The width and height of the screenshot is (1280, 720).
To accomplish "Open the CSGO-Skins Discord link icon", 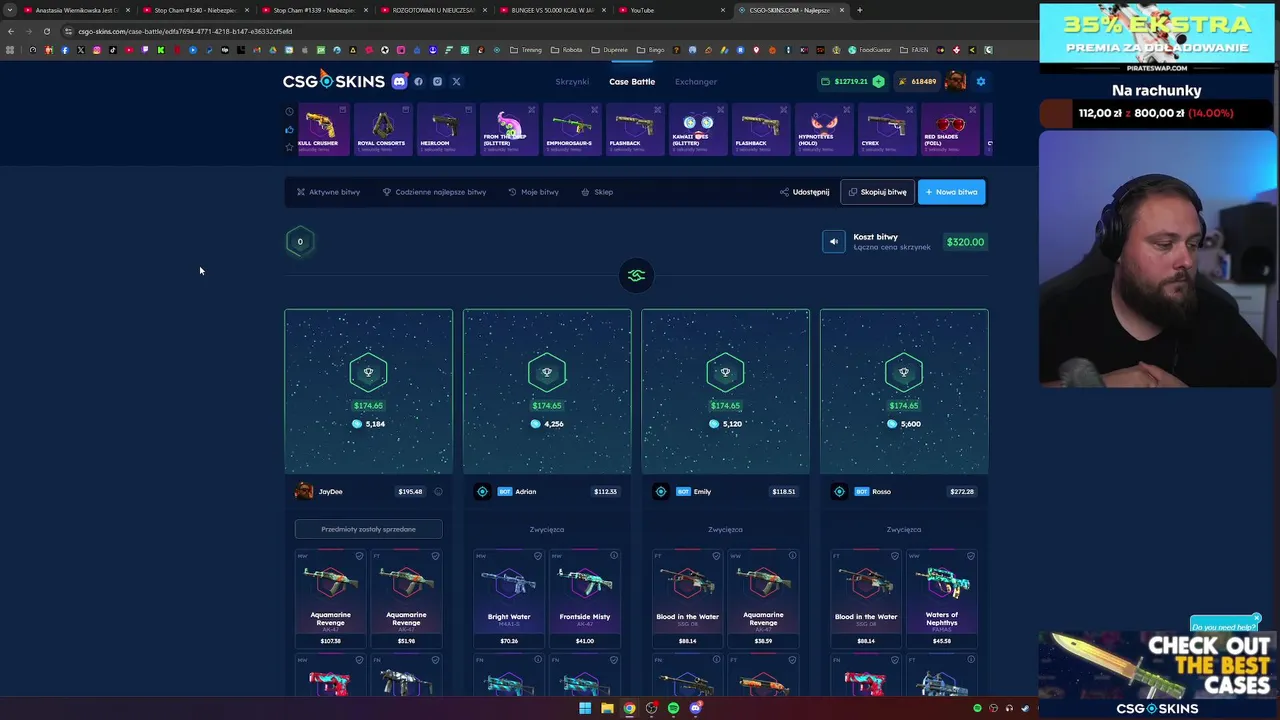I will [399, 82].
